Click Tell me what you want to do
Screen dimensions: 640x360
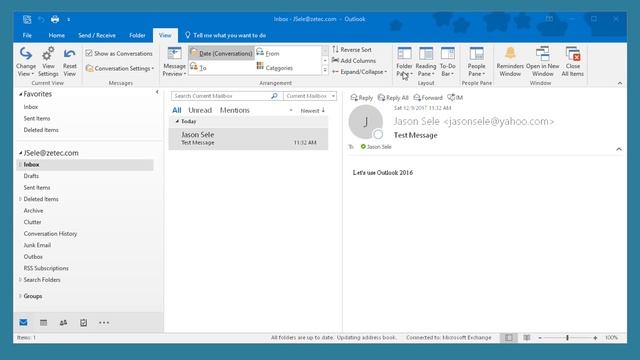coord(225,36)
